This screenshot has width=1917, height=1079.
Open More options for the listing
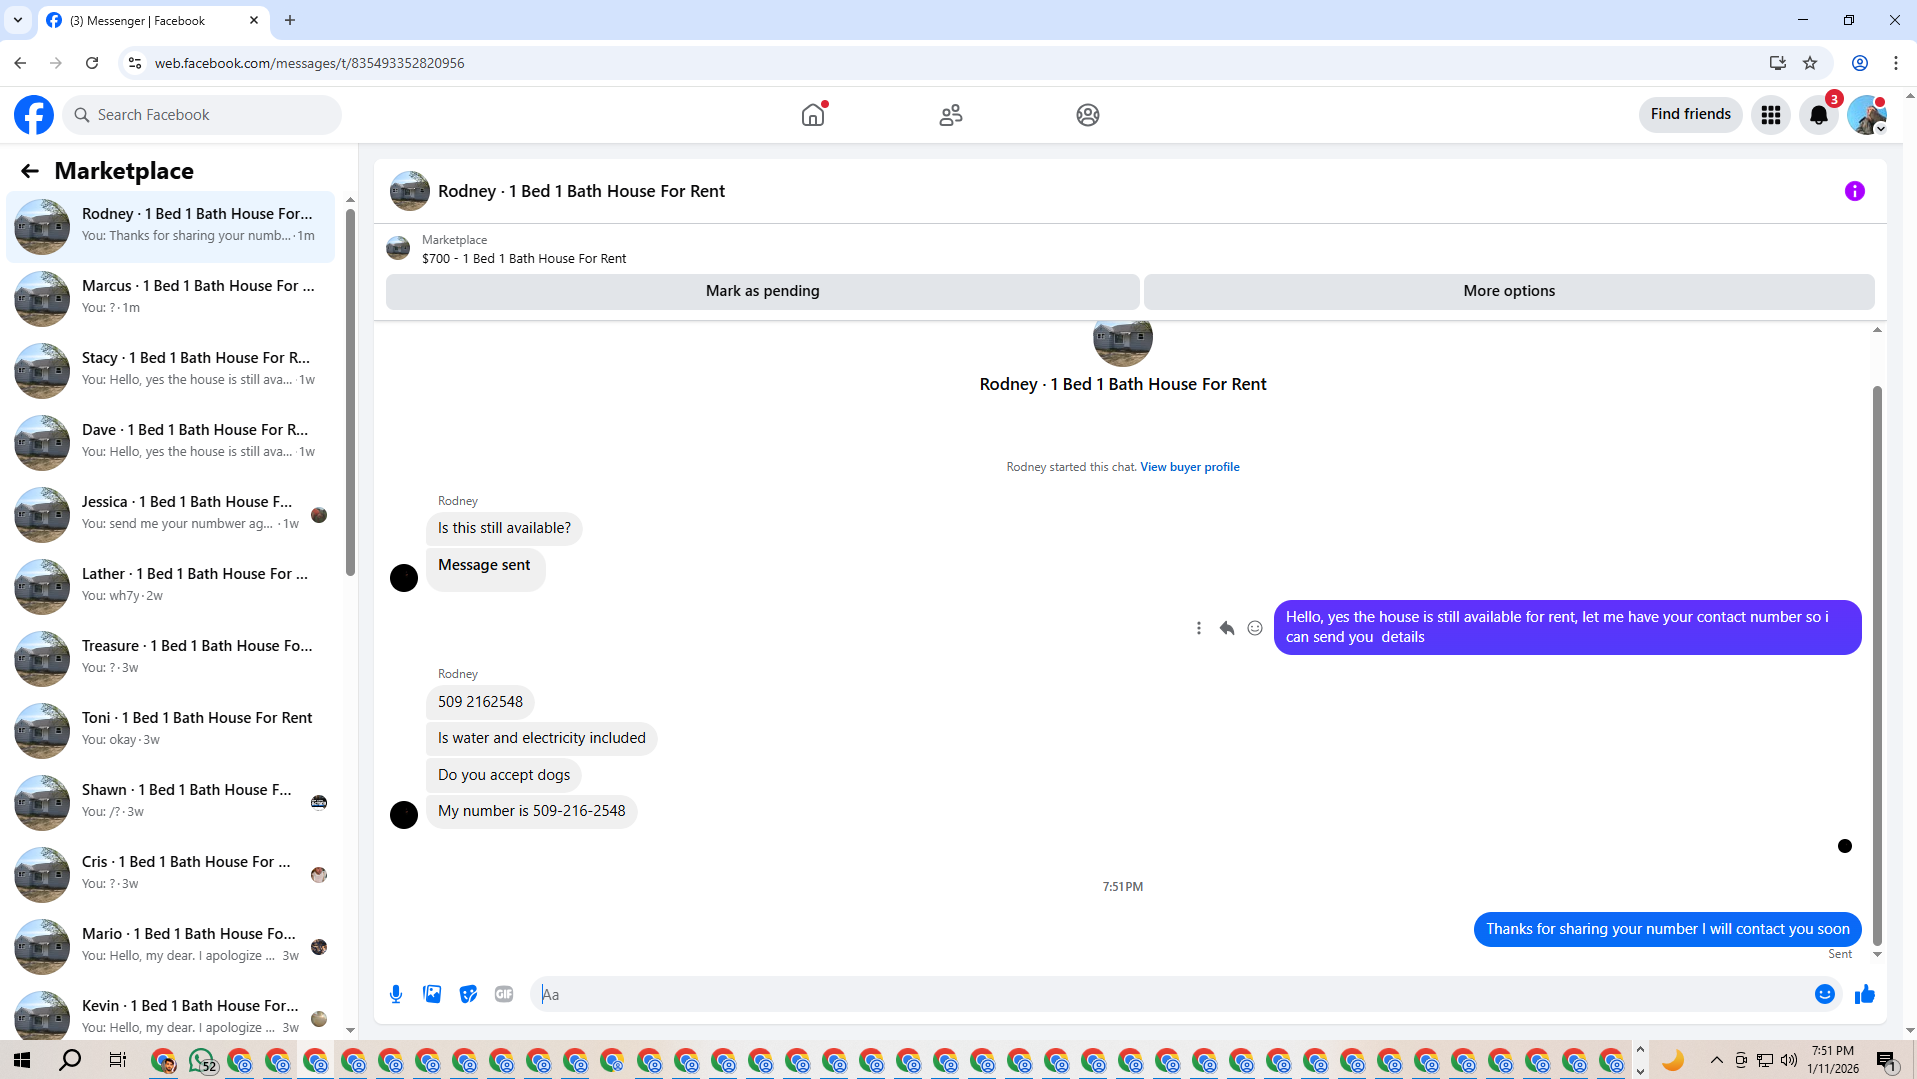[1509, 291]
